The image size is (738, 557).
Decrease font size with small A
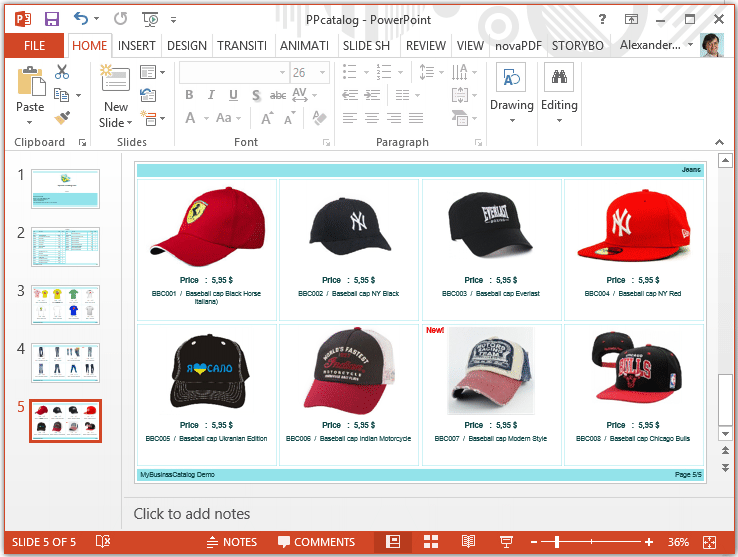click(x=289, y=118)
